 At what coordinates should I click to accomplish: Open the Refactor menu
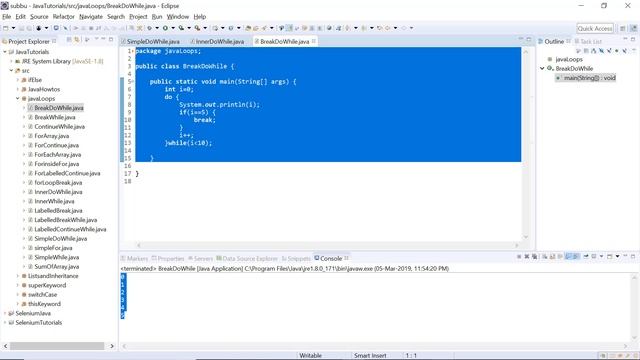tap(63, 17)
